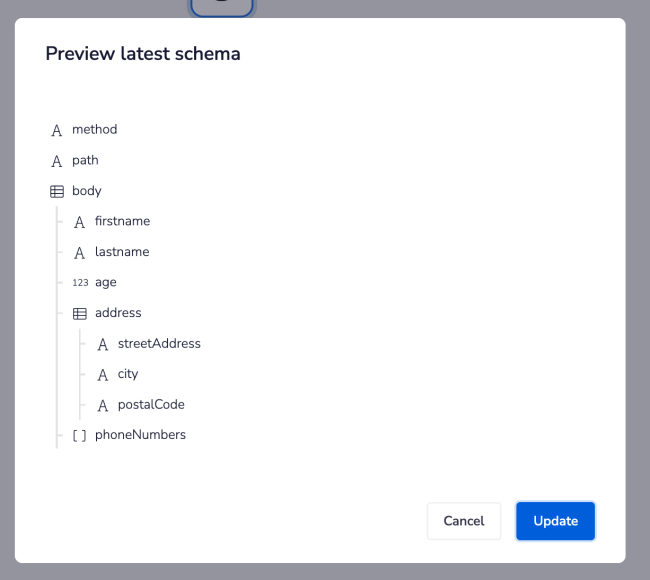Screen dimensions: 650x580
Task: Select the phoneNumbers array field
Action: point(140,435)
